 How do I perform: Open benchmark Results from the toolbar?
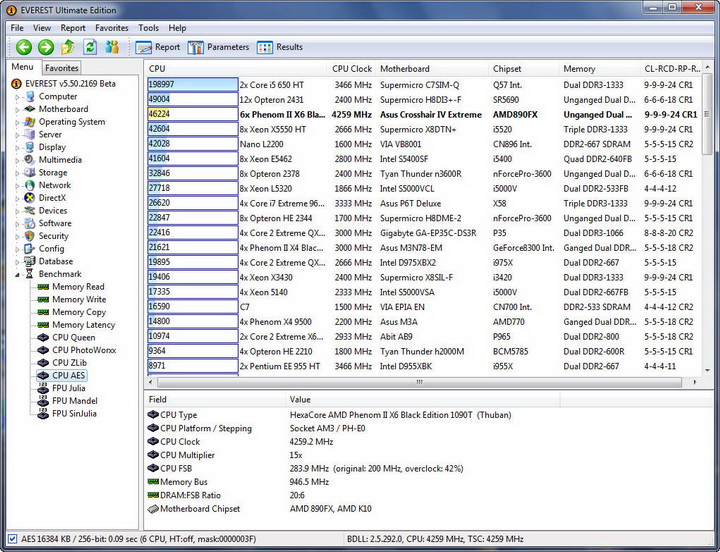[x=280, y=47]
